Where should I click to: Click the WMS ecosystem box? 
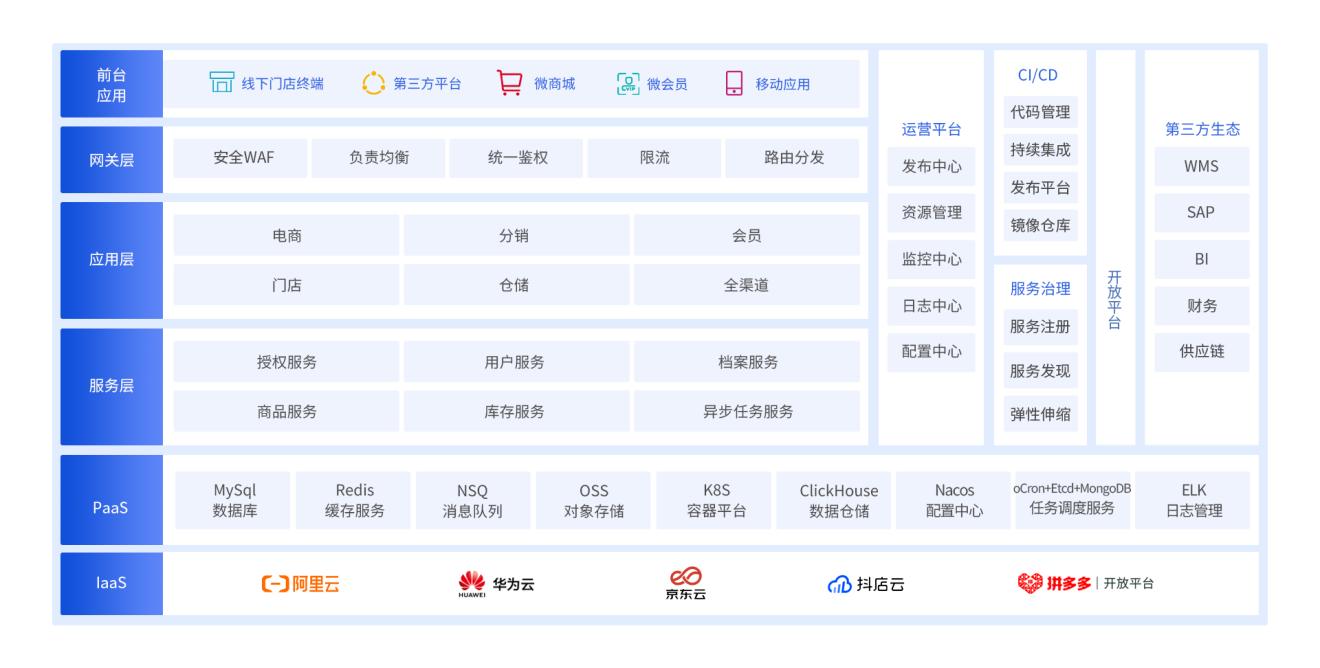[x=1201, y=167]
